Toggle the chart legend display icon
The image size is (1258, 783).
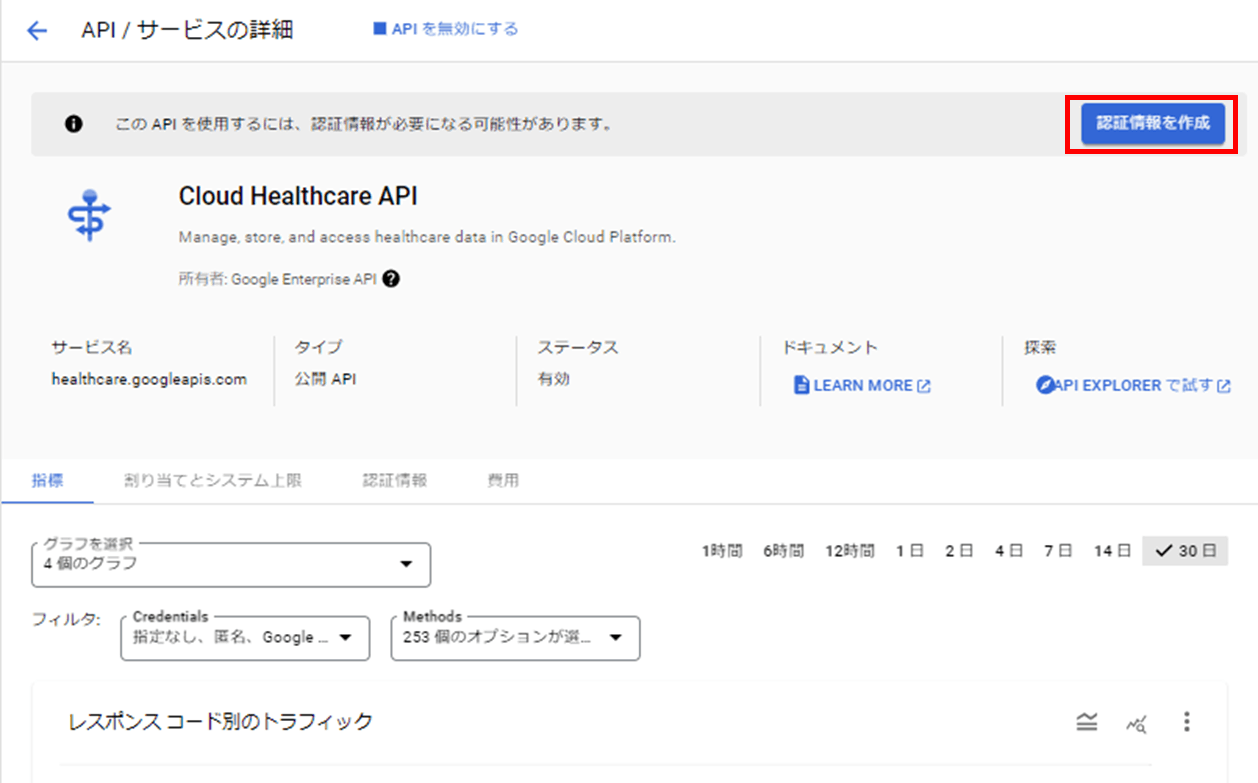(1087, 721)
